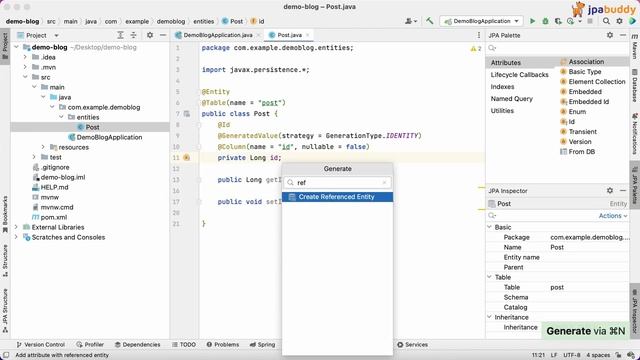Clear the Generate search text
Image resolution: width=640 pixels, height=360 pixels.
(x=384, y=182)
